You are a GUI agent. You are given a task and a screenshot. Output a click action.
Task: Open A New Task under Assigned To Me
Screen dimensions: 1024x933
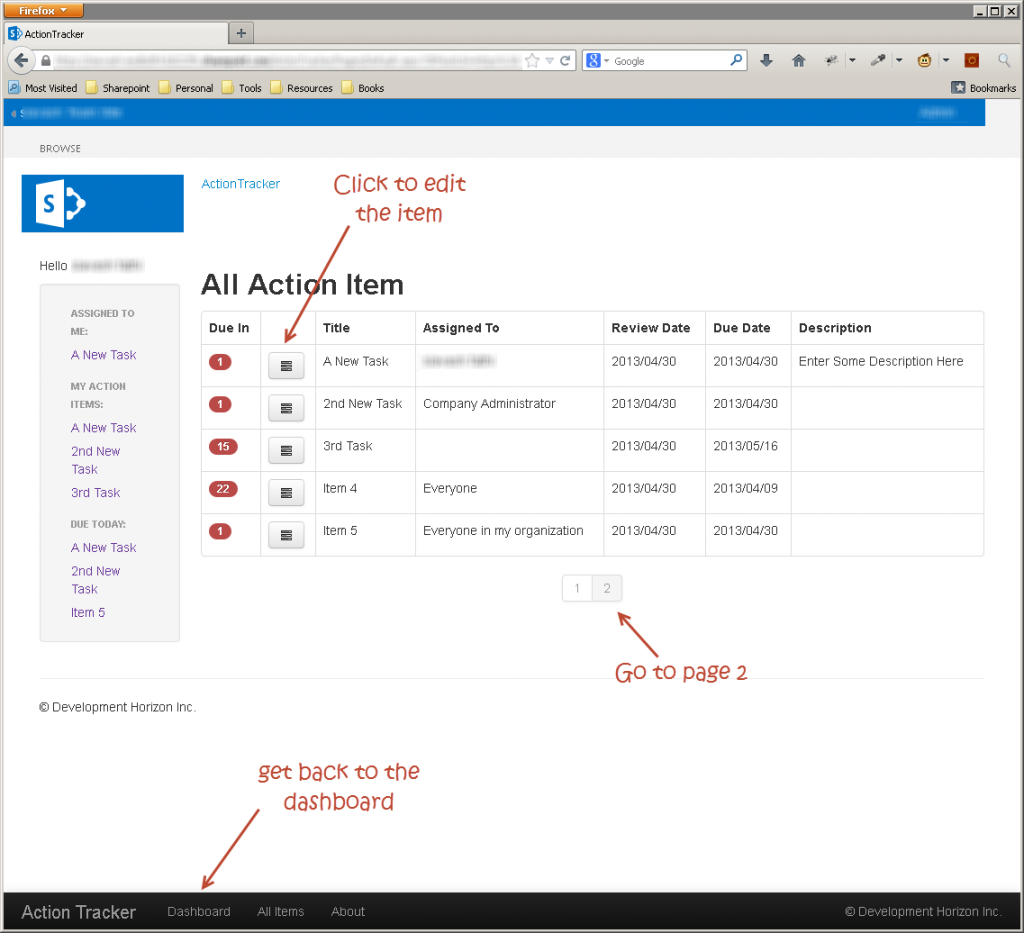[x=103, y=354]
